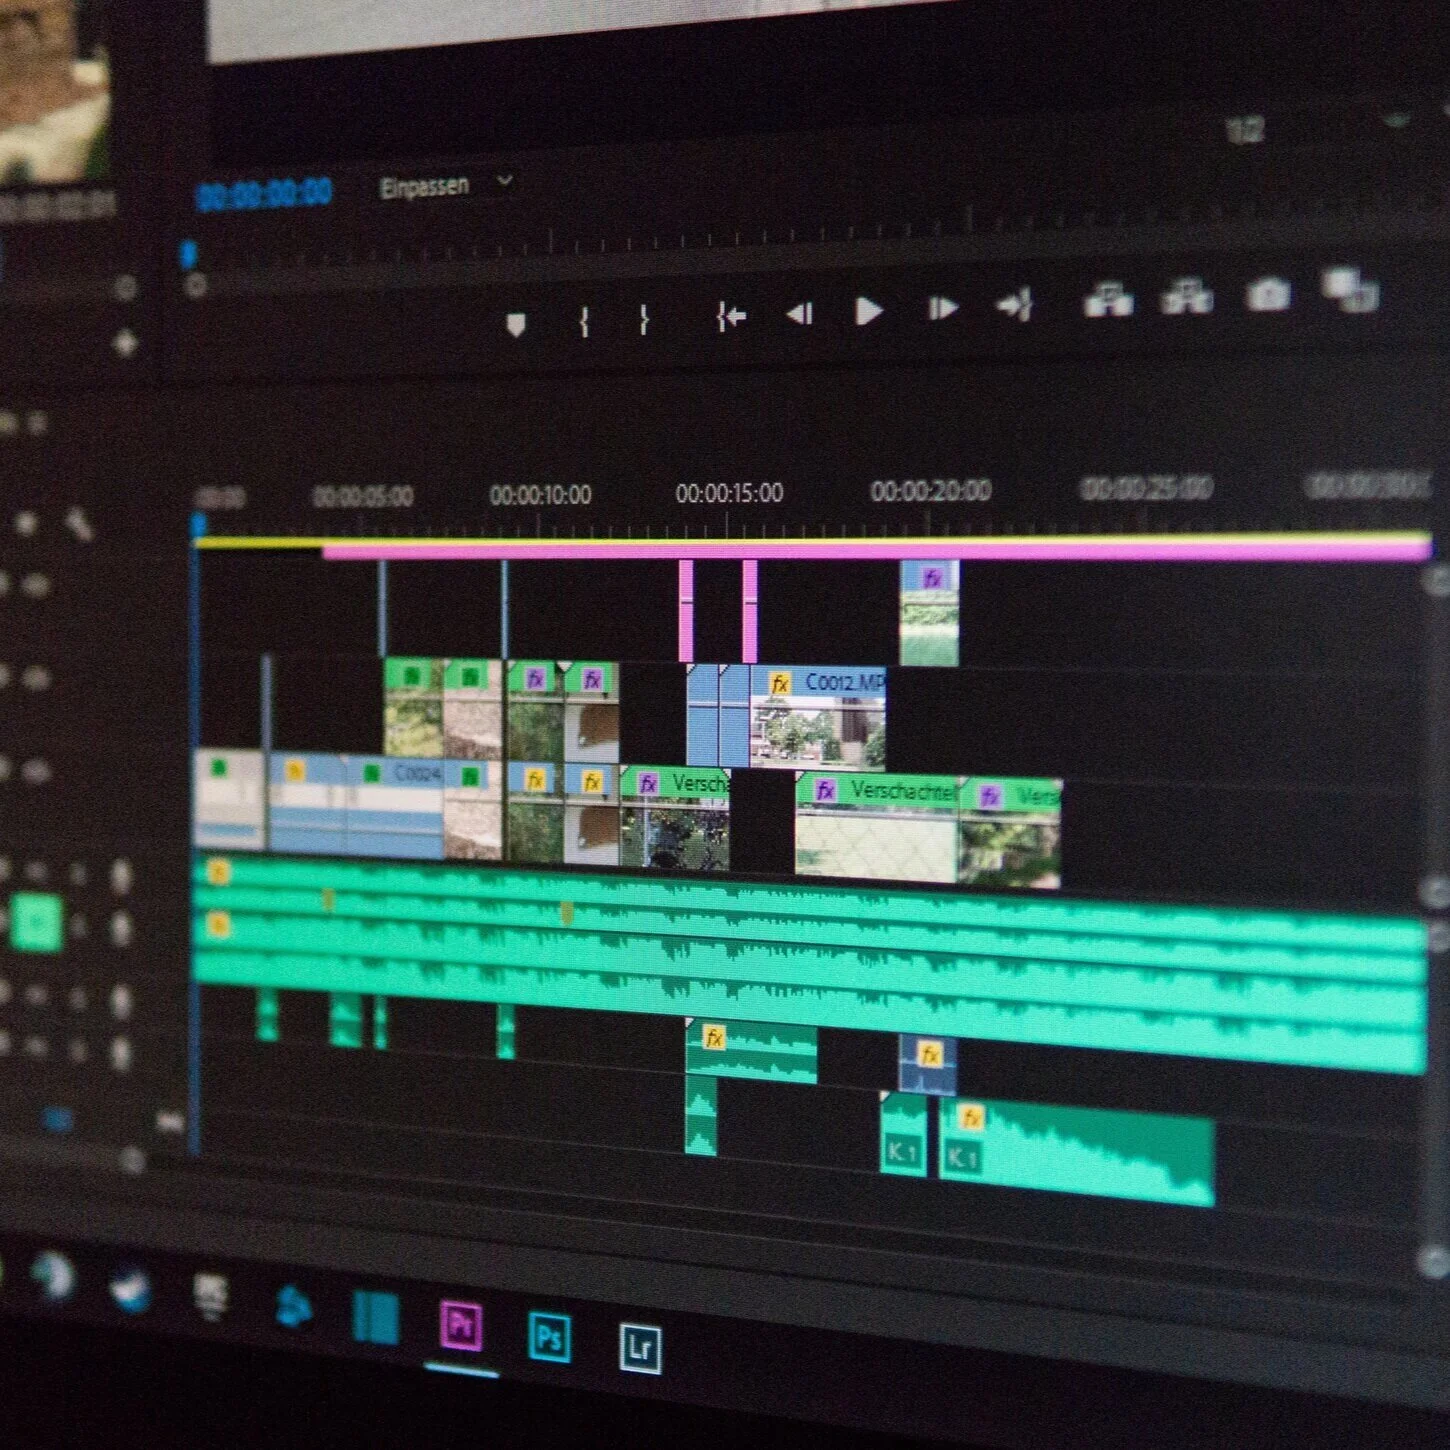This screenshot has height=1450, width=1450.
Task: Click the ruler at 00:00:15:00
Action: click(729, 493)
